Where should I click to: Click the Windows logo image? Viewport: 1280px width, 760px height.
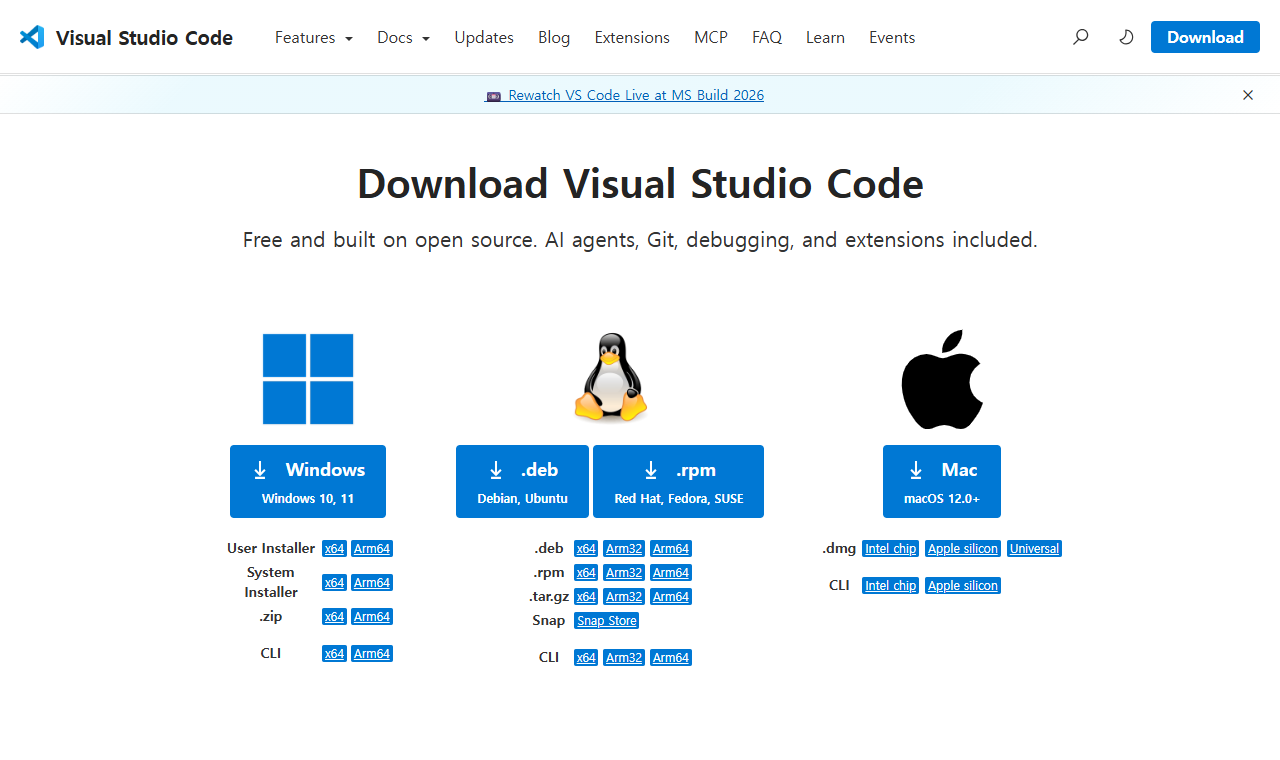point(308,379)
